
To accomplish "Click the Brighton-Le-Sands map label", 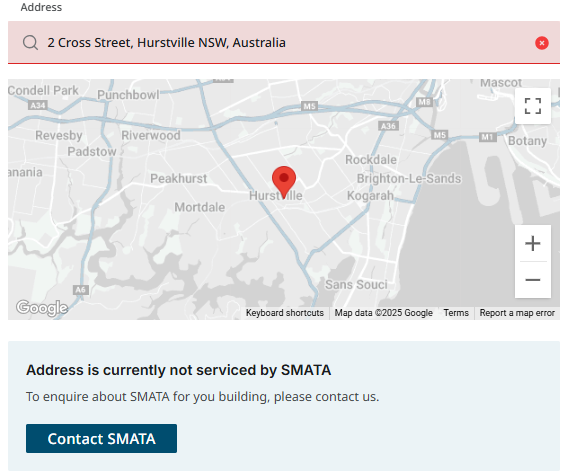I will click(409, 178).
